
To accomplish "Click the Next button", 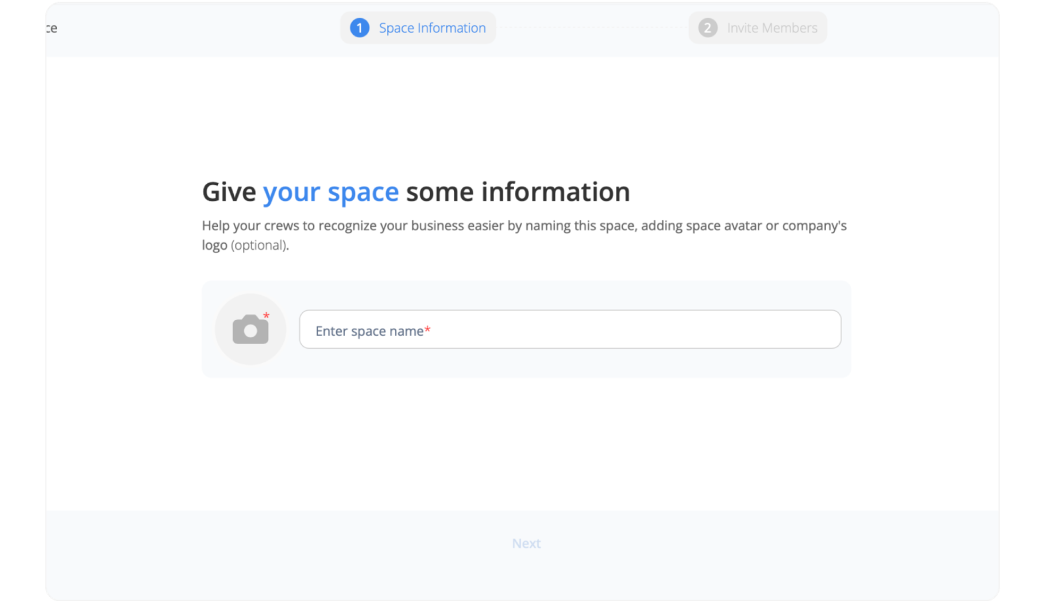I will [526, 543].
